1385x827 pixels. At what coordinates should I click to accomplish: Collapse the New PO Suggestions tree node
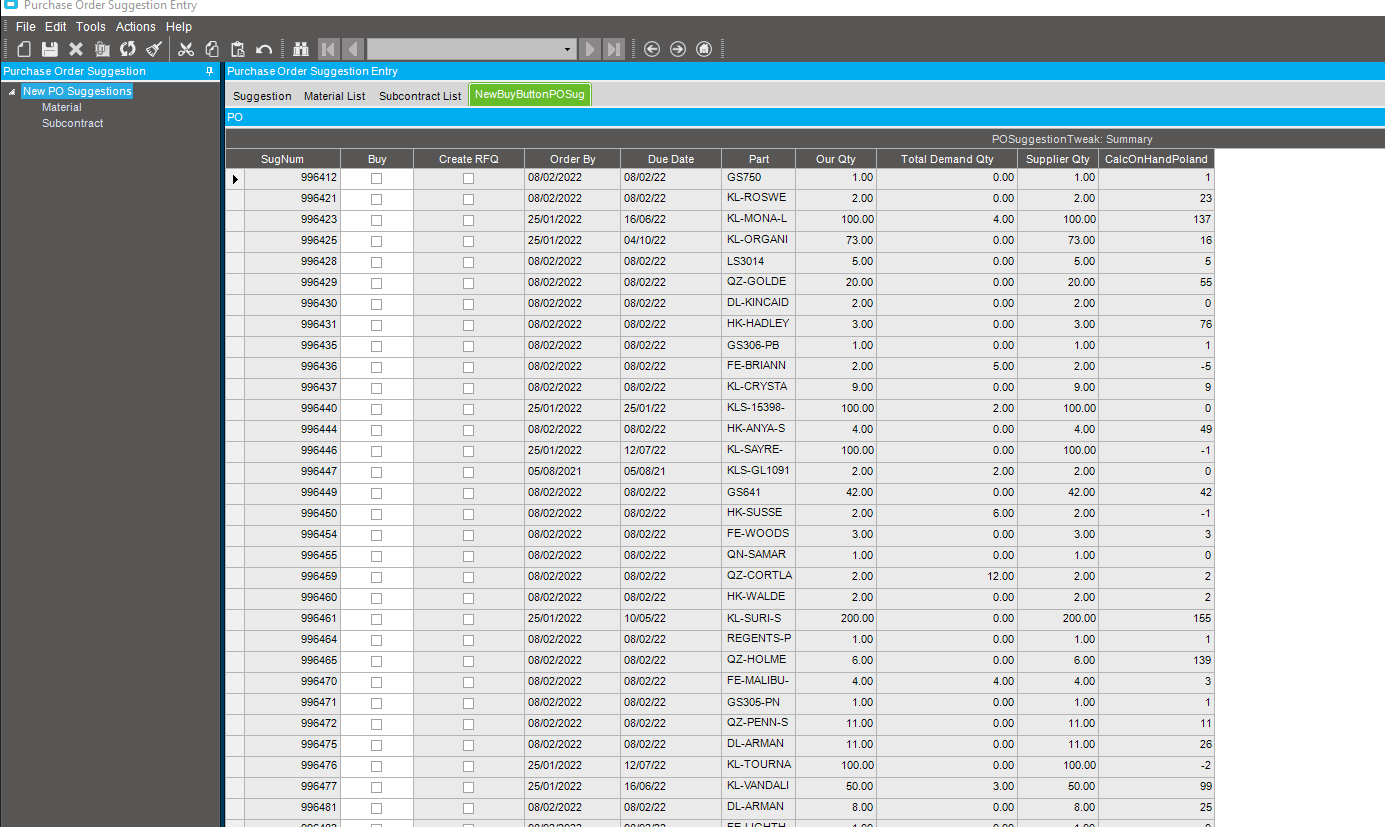[x=12, y=92]
